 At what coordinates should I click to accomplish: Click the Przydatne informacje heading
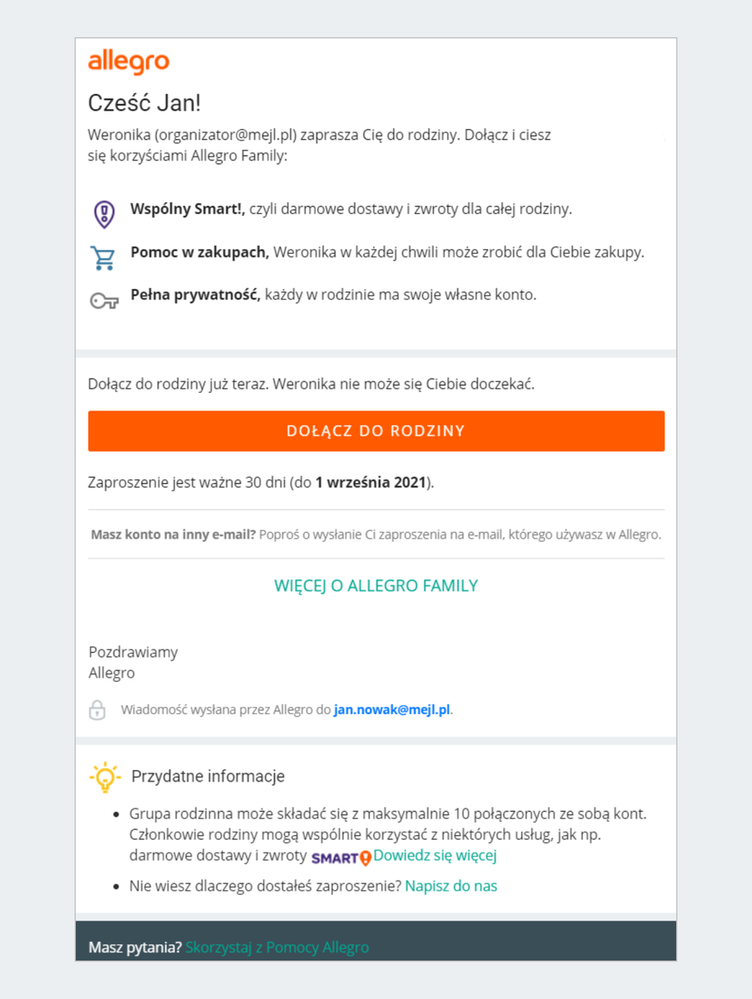pos(208,777)
